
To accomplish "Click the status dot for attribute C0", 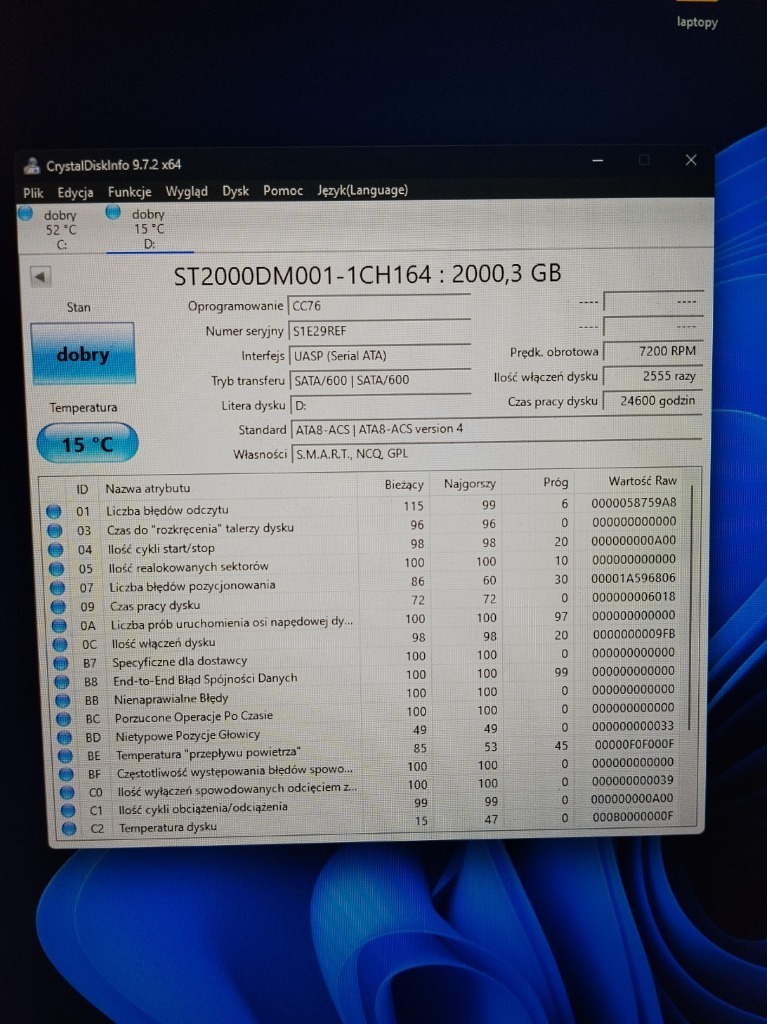I will 67,792.
